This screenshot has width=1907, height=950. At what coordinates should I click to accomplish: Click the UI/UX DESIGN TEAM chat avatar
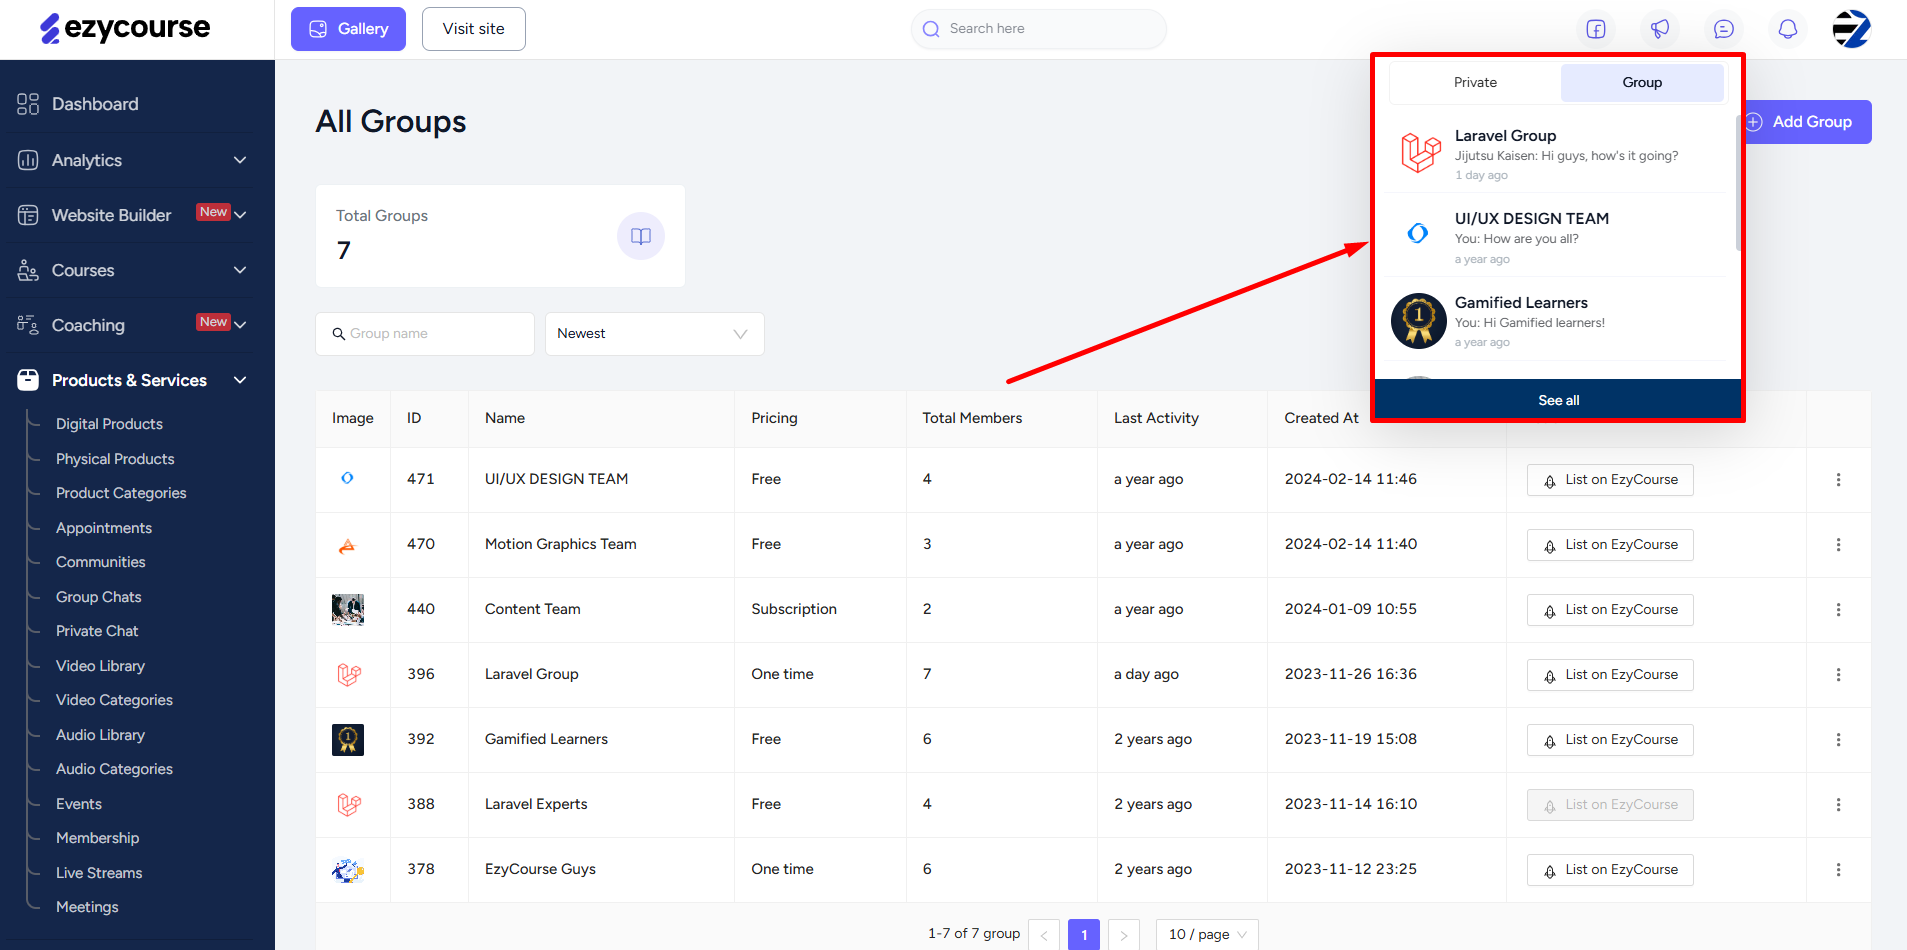1418,233
